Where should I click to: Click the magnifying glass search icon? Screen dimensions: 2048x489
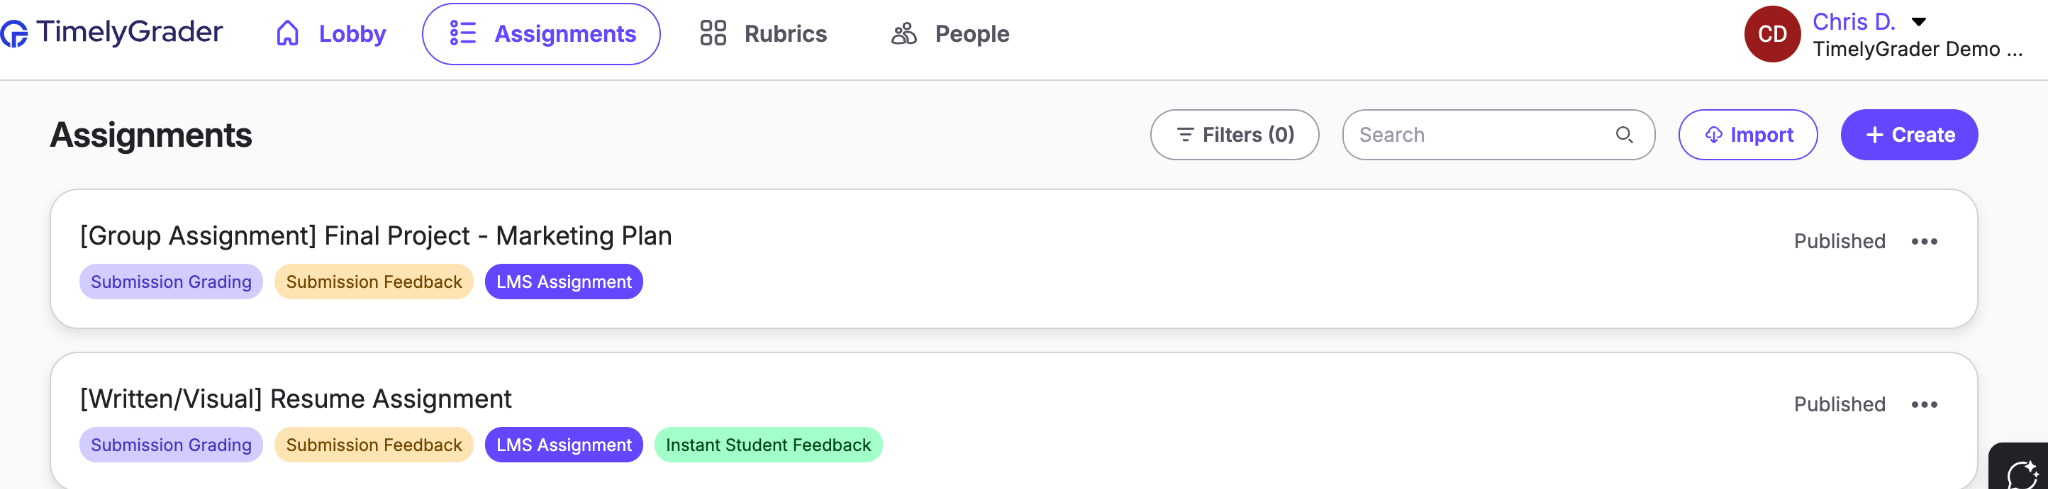point(1624,135)
